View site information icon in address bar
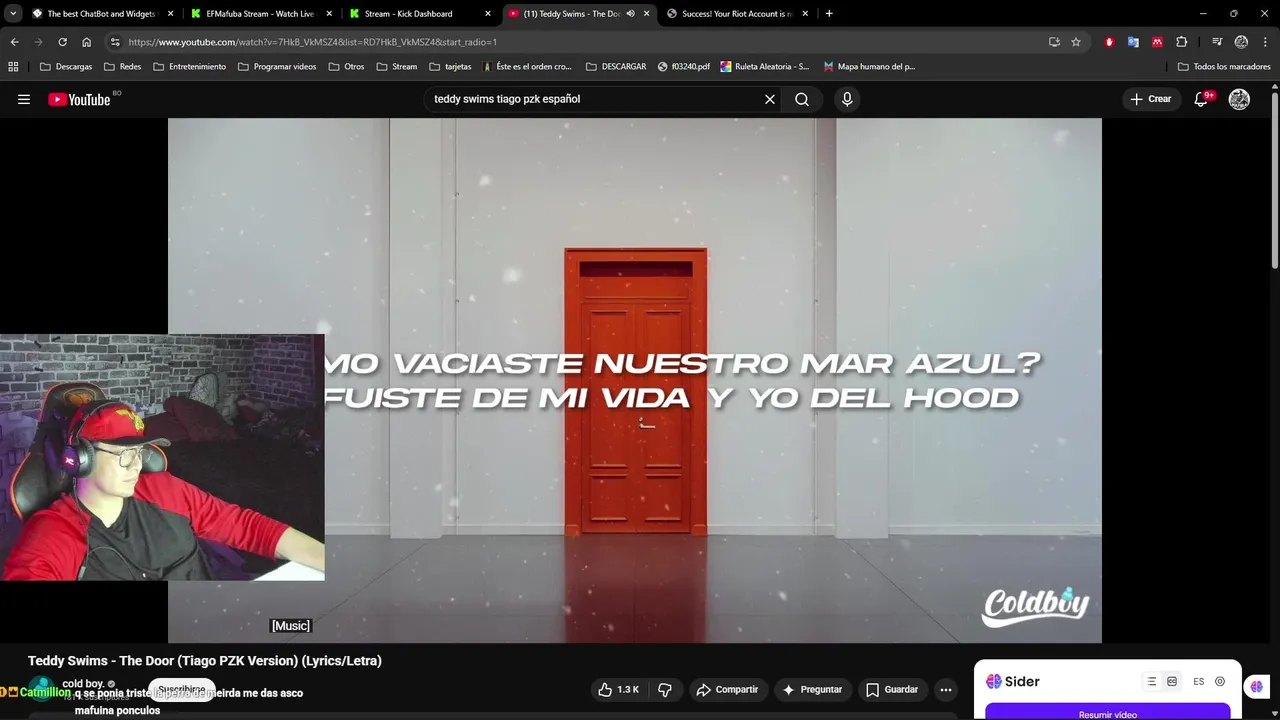This screenshot has height=720, width=1280. pyautogui.click(x=115, y=42)
